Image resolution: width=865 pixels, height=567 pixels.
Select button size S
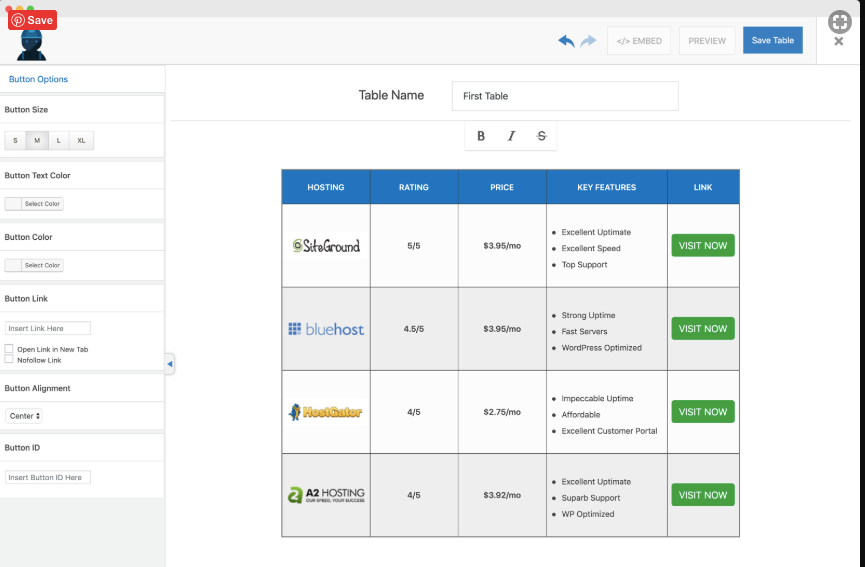pos(15,141)
